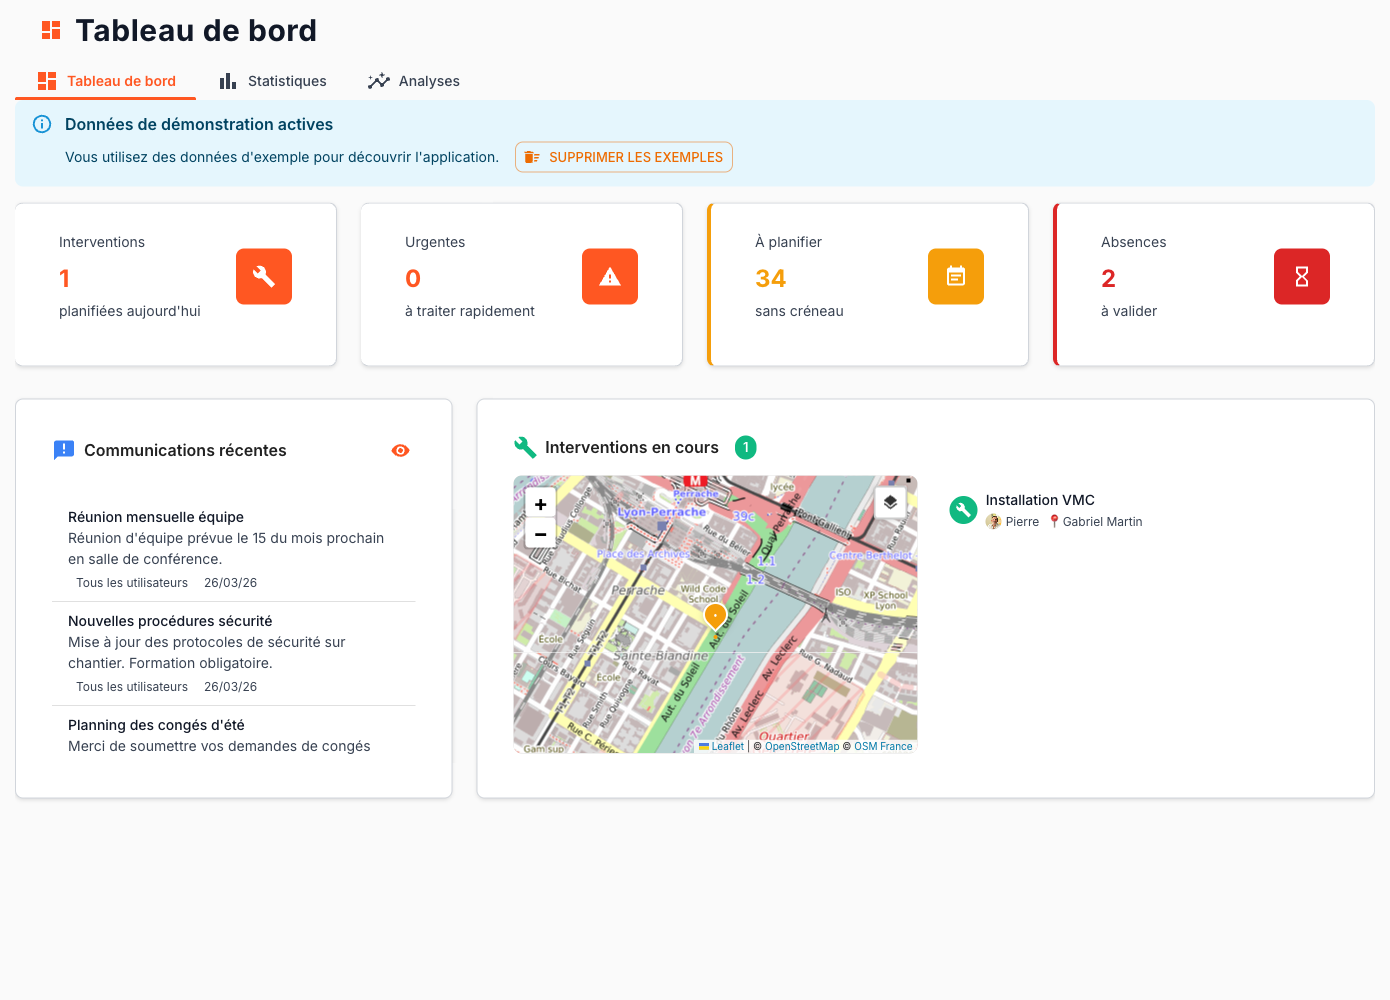Click the À planifier calendar icon

956,277
